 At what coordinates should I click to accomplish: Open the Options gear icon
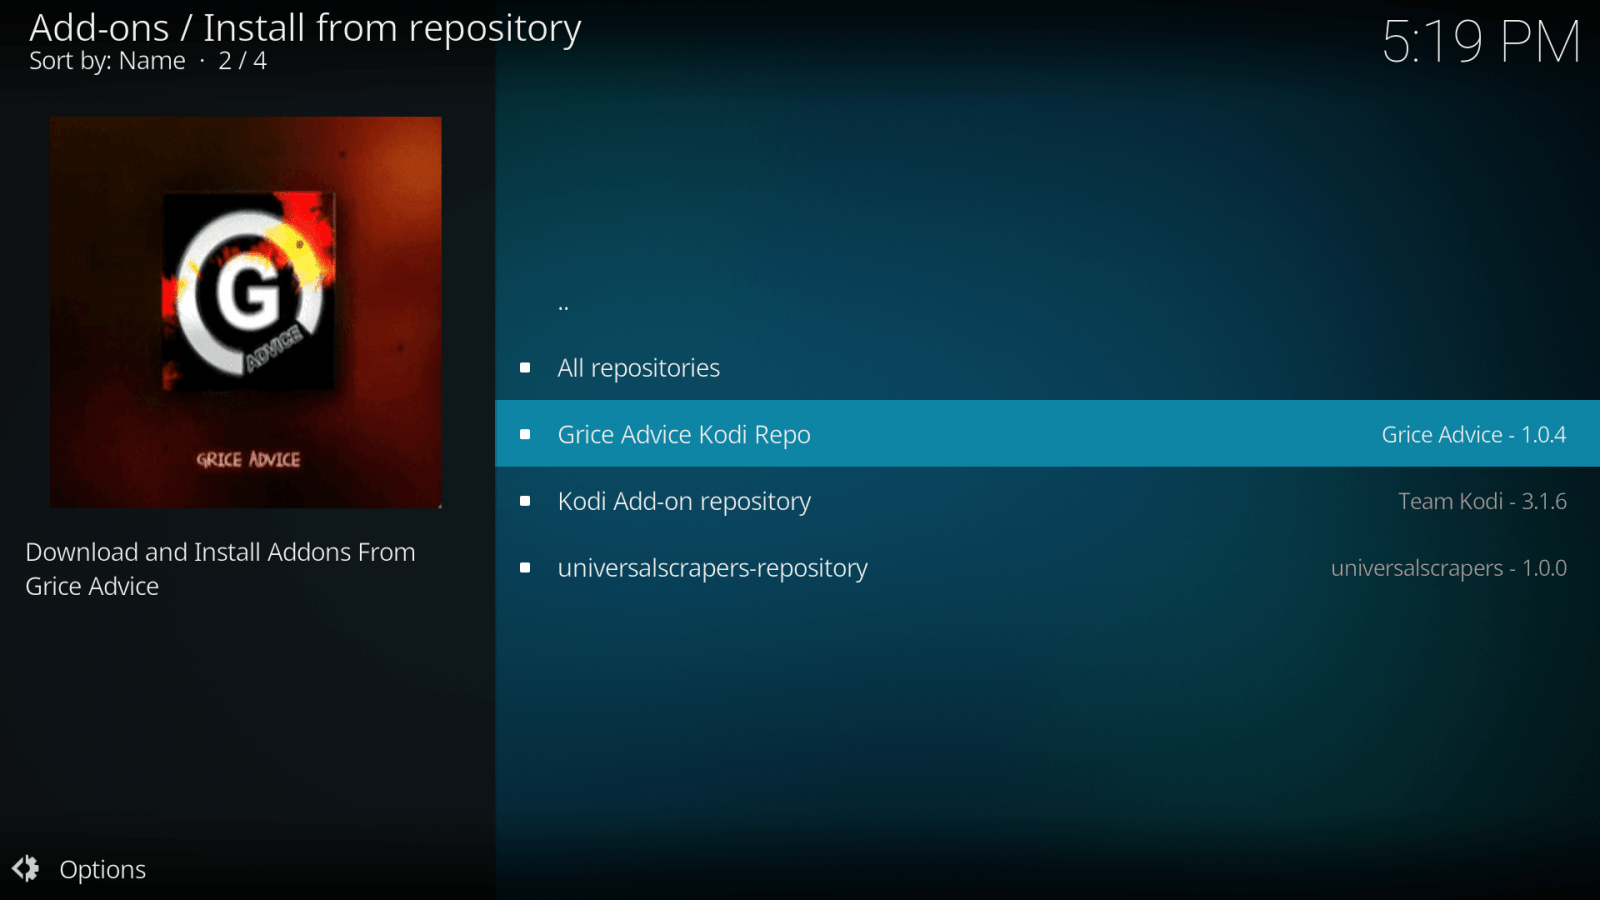click(x=26, y=869)
